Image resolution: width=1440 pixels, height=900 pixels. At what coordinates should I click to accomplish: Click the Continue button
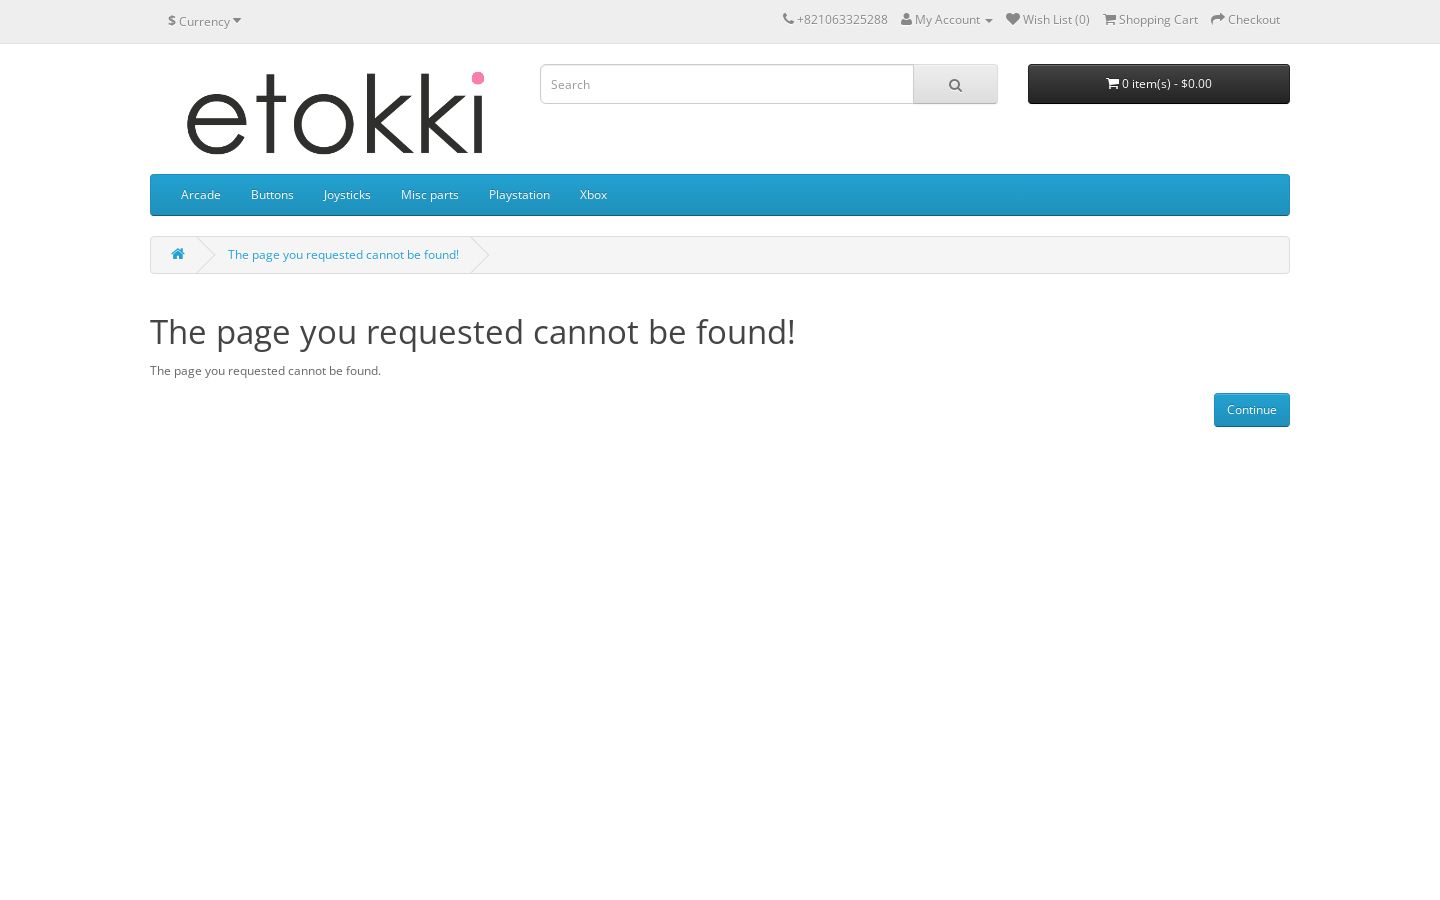(1251, 410)
